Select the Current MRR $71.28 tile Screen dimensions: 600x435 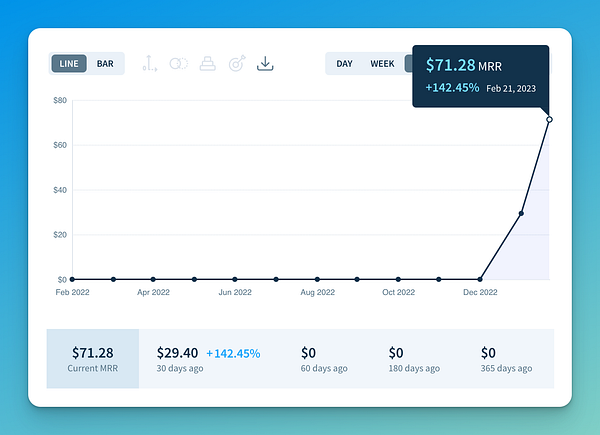coord(93,358)
